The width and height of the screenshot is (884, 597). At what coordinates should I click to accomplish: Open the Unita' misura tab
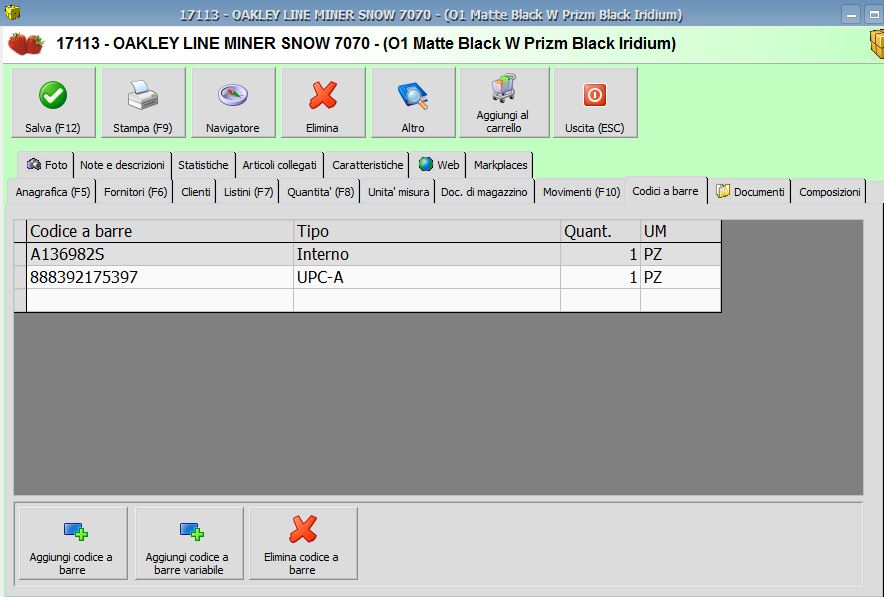[x=398, y=192]
